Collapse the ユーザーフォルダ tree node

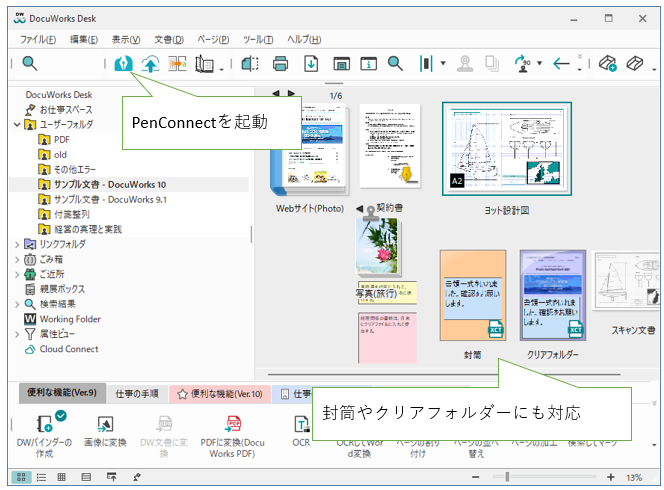coord(17,125)
